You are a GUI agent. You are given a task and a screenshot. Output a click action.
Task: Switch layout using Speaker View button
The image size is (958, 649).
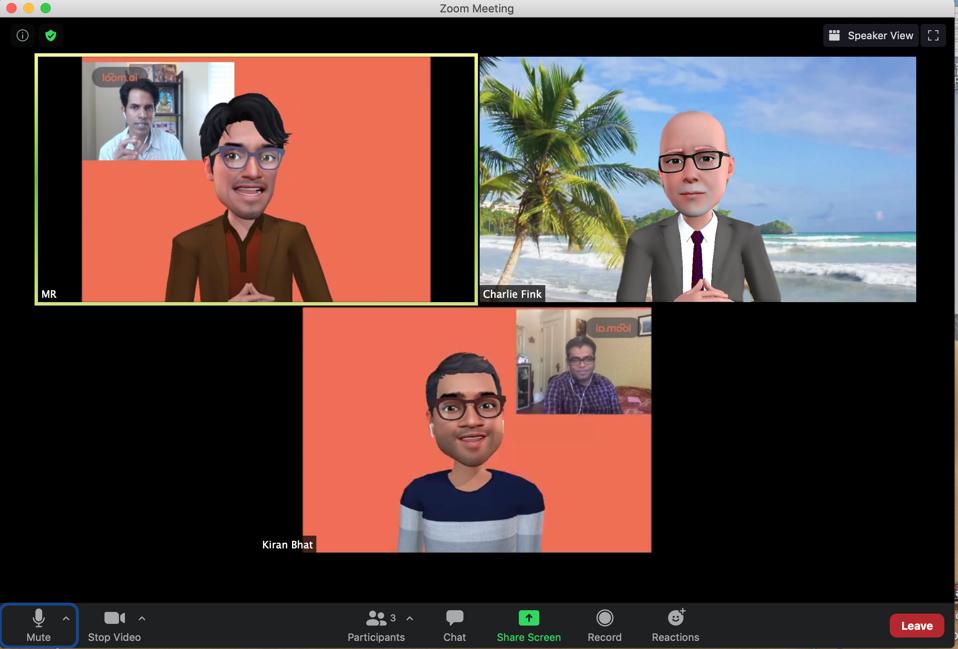click(x=870, y=35)
